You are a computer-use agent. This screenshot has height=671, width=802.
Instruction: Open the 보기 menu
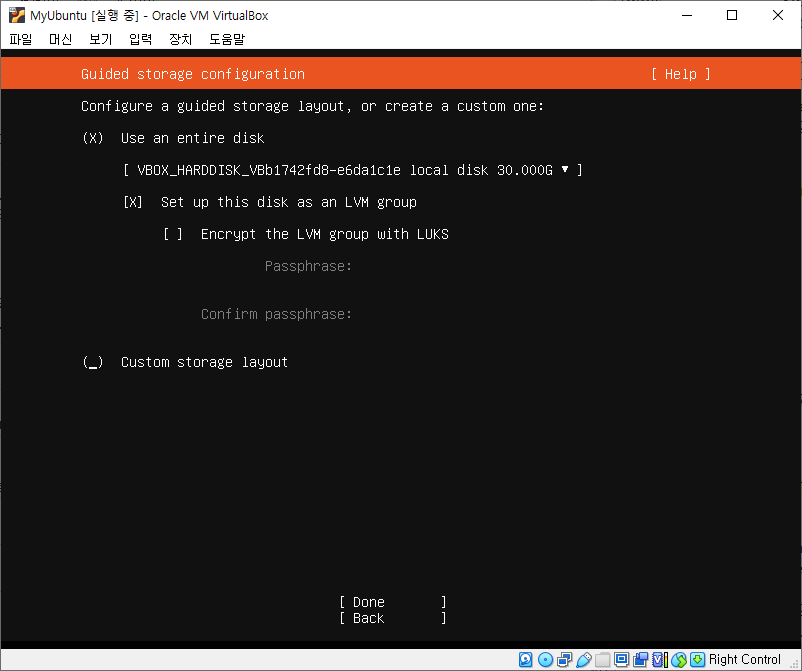(100, 39)
